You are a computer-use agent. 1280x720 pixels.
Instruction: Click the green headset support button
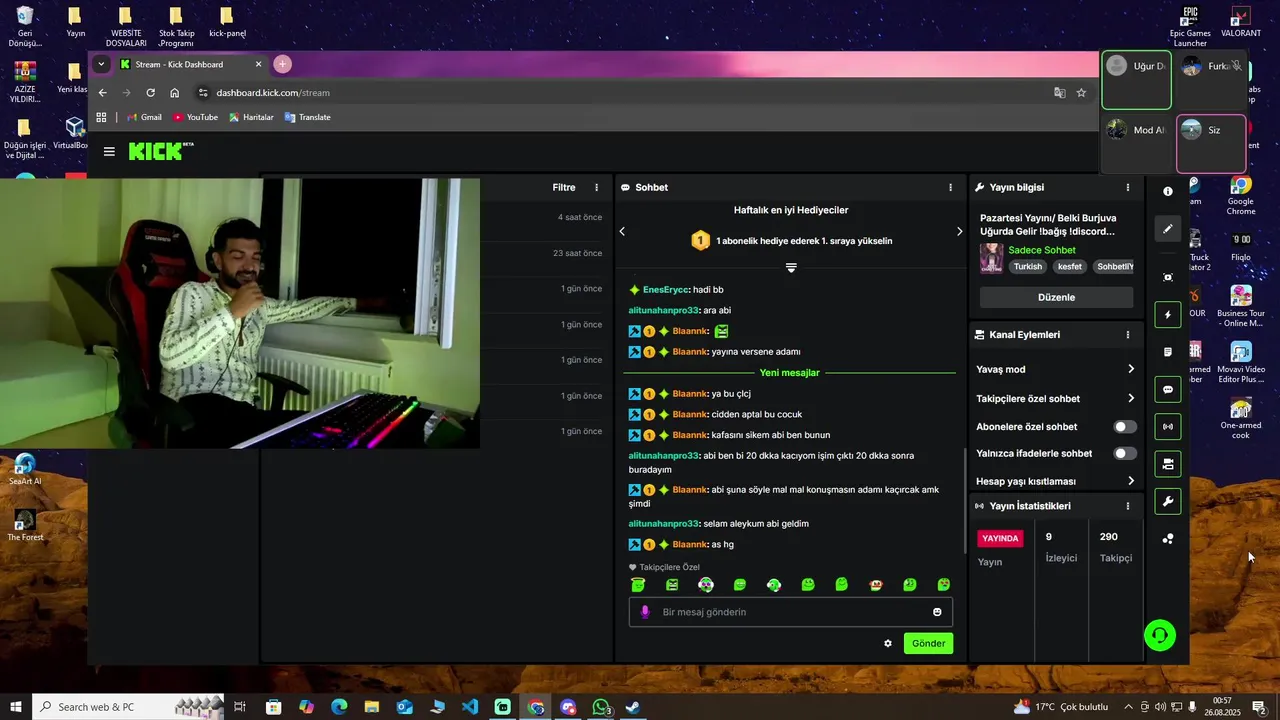pyautogui.click(x=1160, y=635)
